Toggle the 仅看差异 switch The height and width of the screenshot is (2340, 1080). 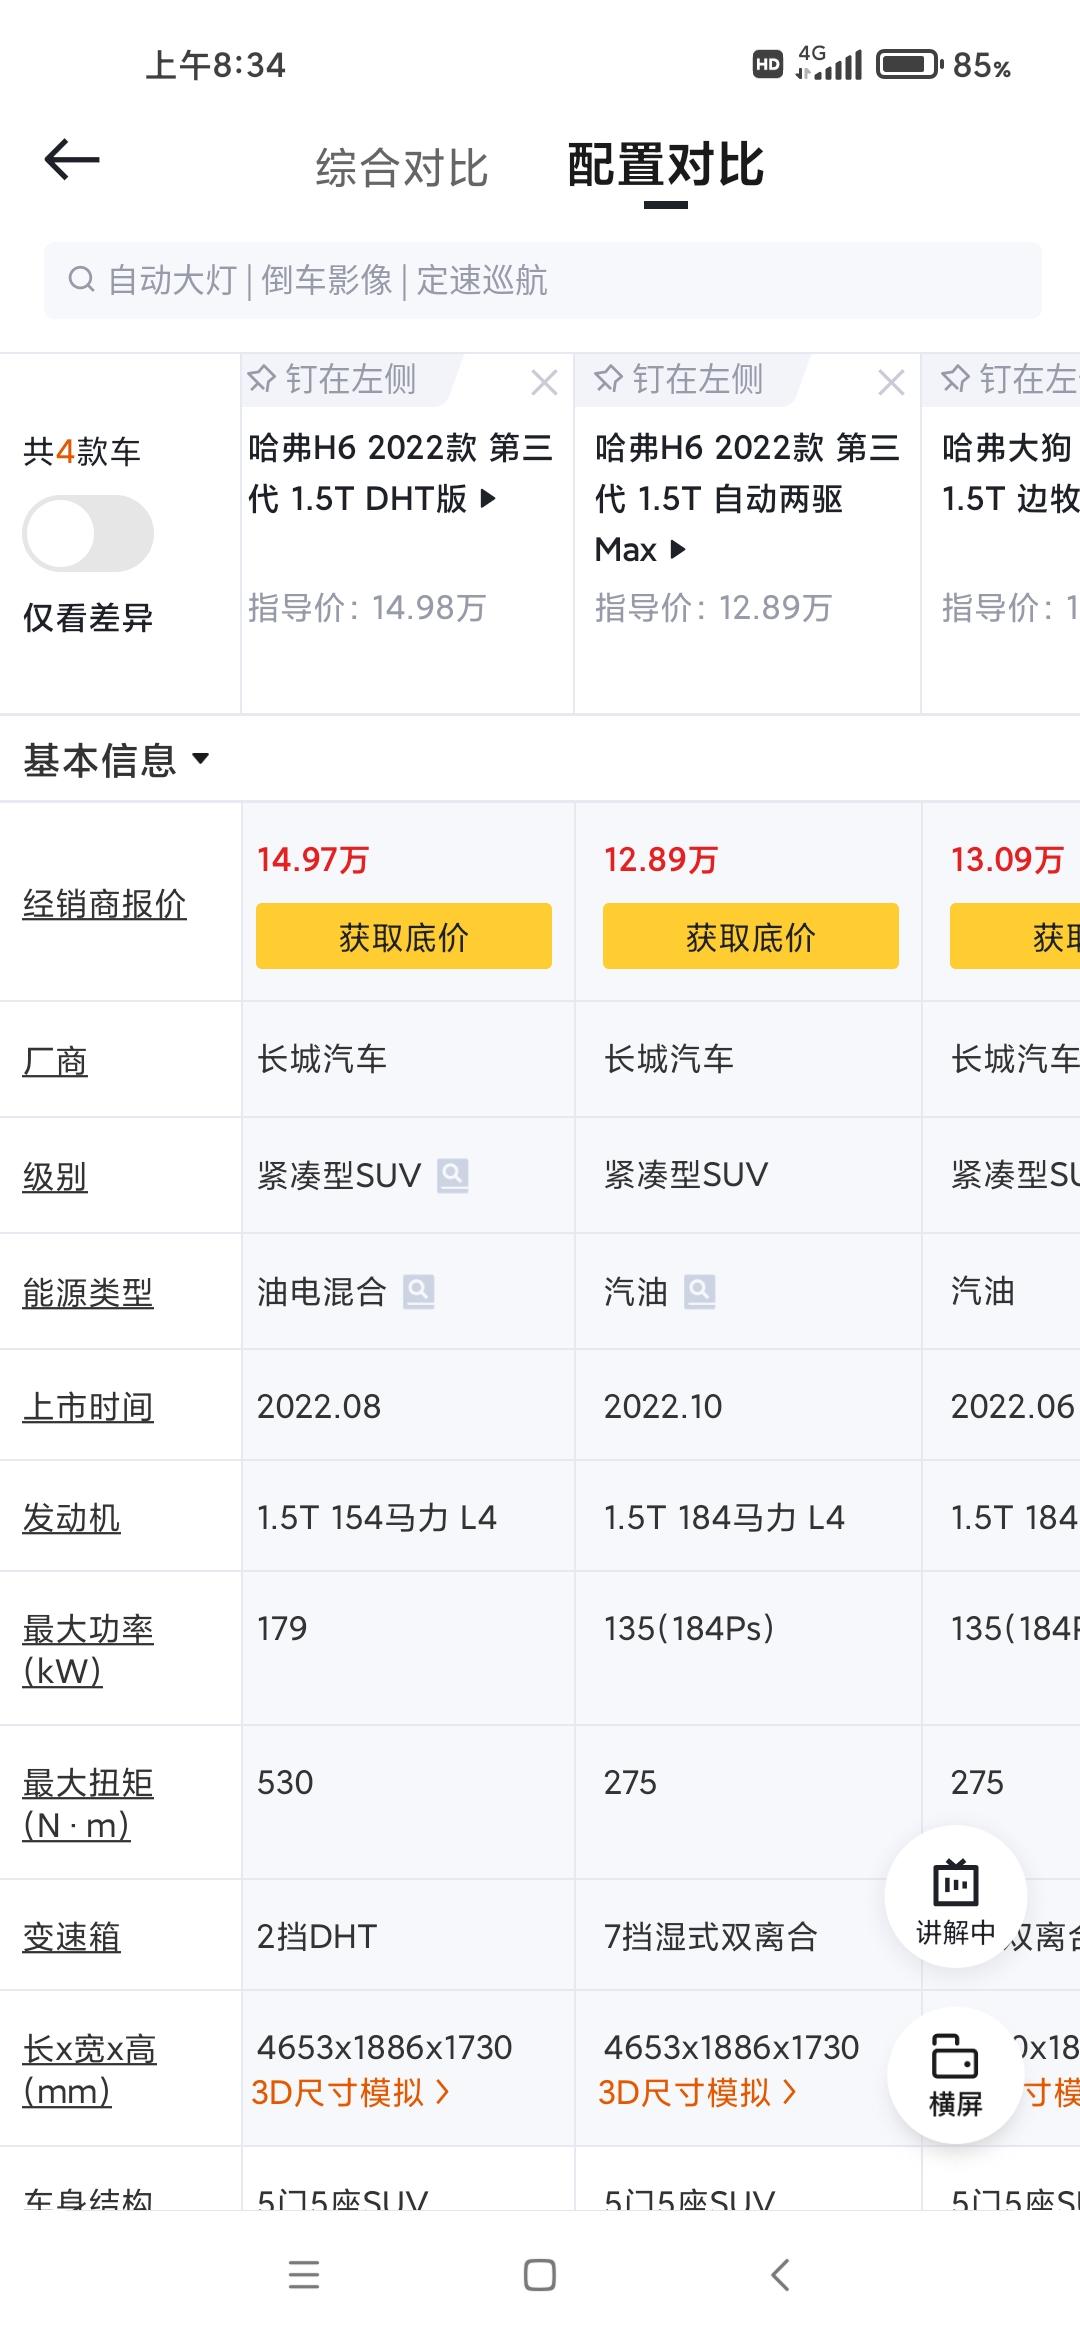click(88, 533)
